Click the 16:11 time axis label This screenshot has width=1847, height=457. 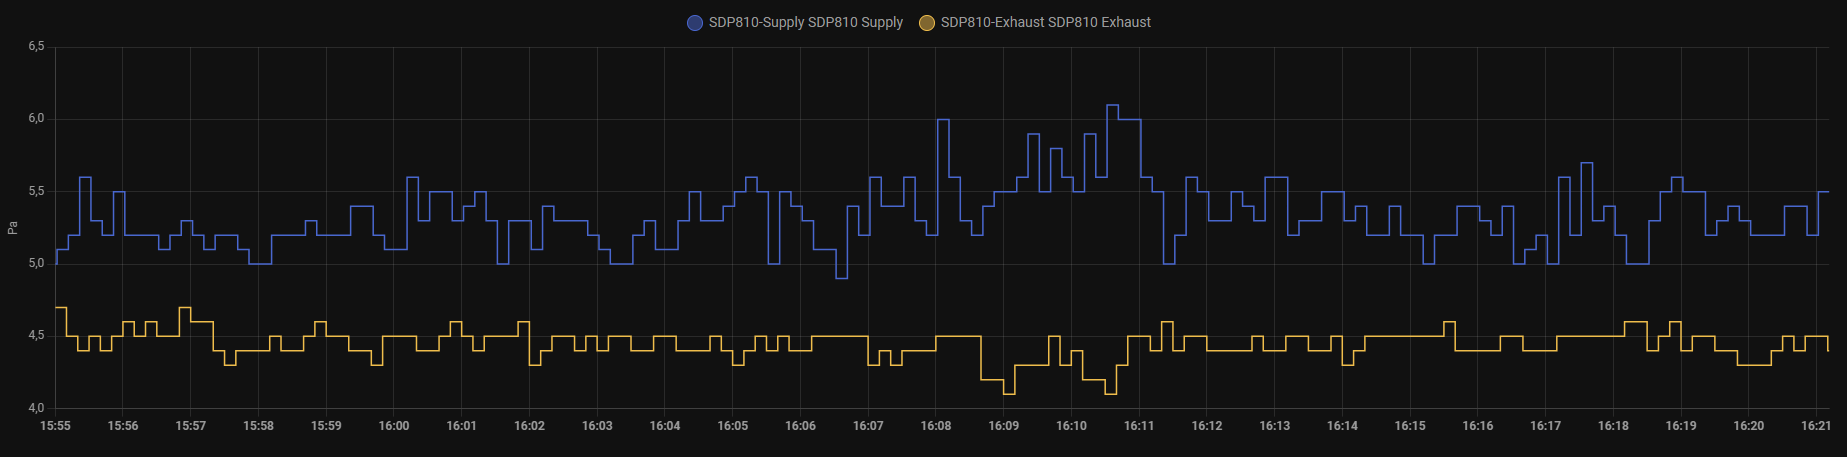point(1139,426)
